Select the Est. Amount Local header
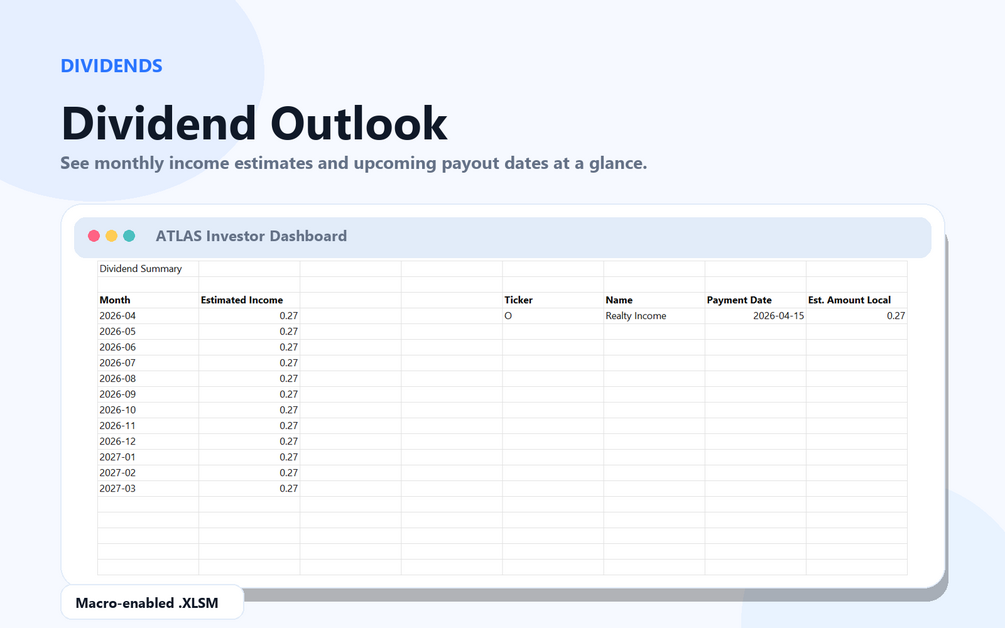 tap(857, 300)
